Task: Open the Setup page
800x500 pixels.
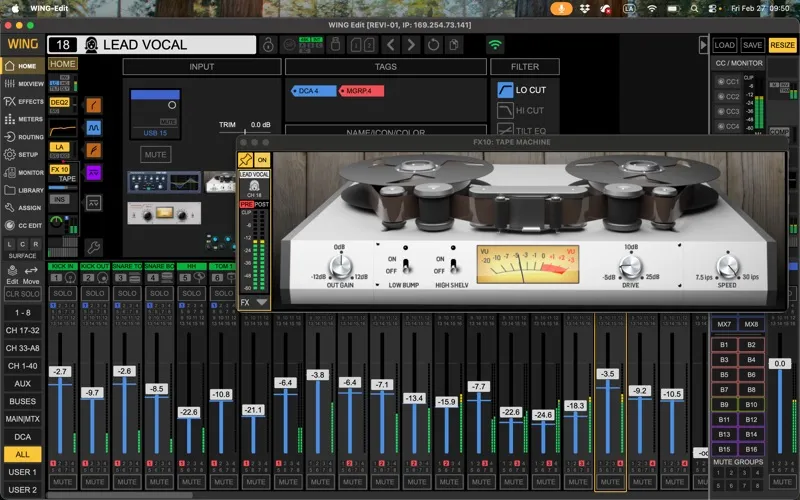Action: pos(23,154)
